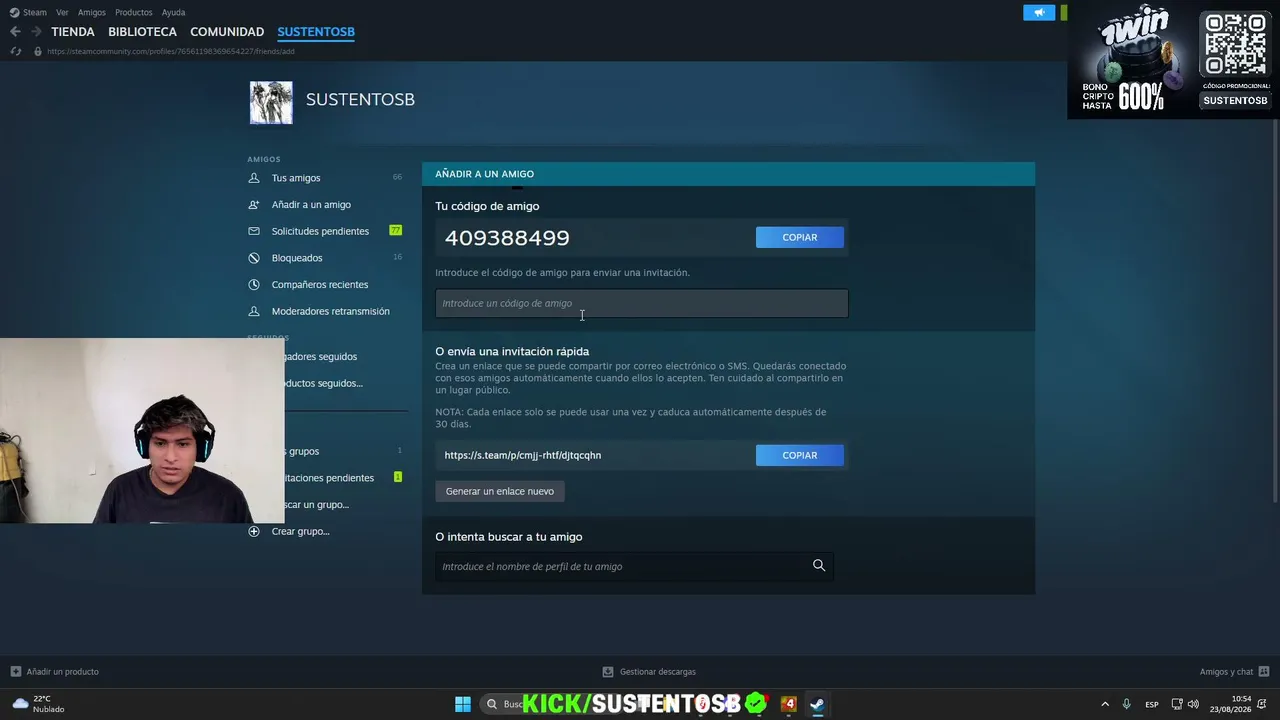Click the Crear grupo plus icon
The image size is (1280, 720).
click(254, 531)
